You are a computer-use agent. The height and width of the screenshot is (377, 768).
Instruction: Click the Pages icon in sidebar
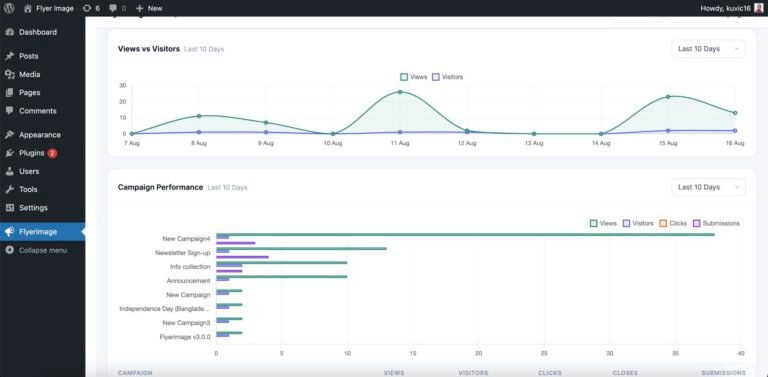tap(9, 93)
